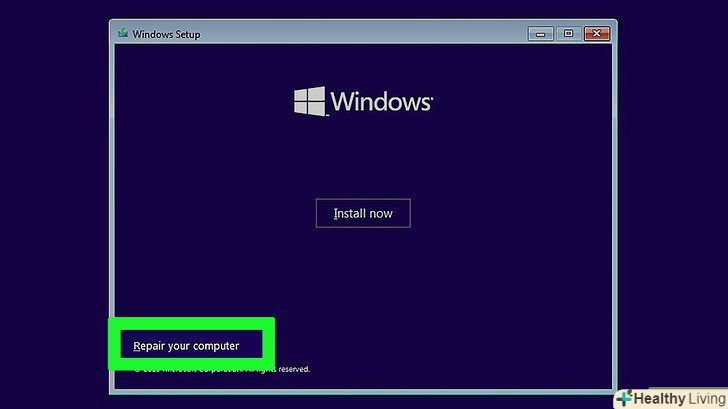Image resolution: width=728 pixels, height=409 pixels.
Task: Close the Windows Setup window
Action: pyautogui.click(x=597, y=33)
